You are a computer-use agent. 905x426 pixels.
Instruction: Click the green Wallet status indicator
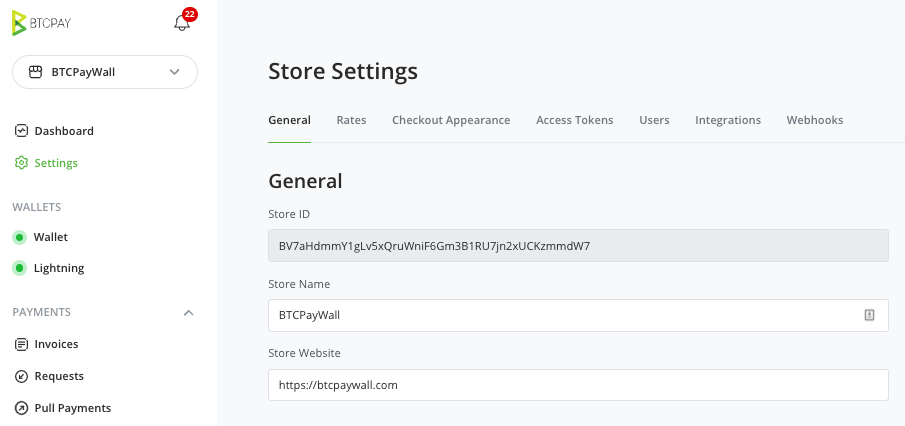point(20,237)
